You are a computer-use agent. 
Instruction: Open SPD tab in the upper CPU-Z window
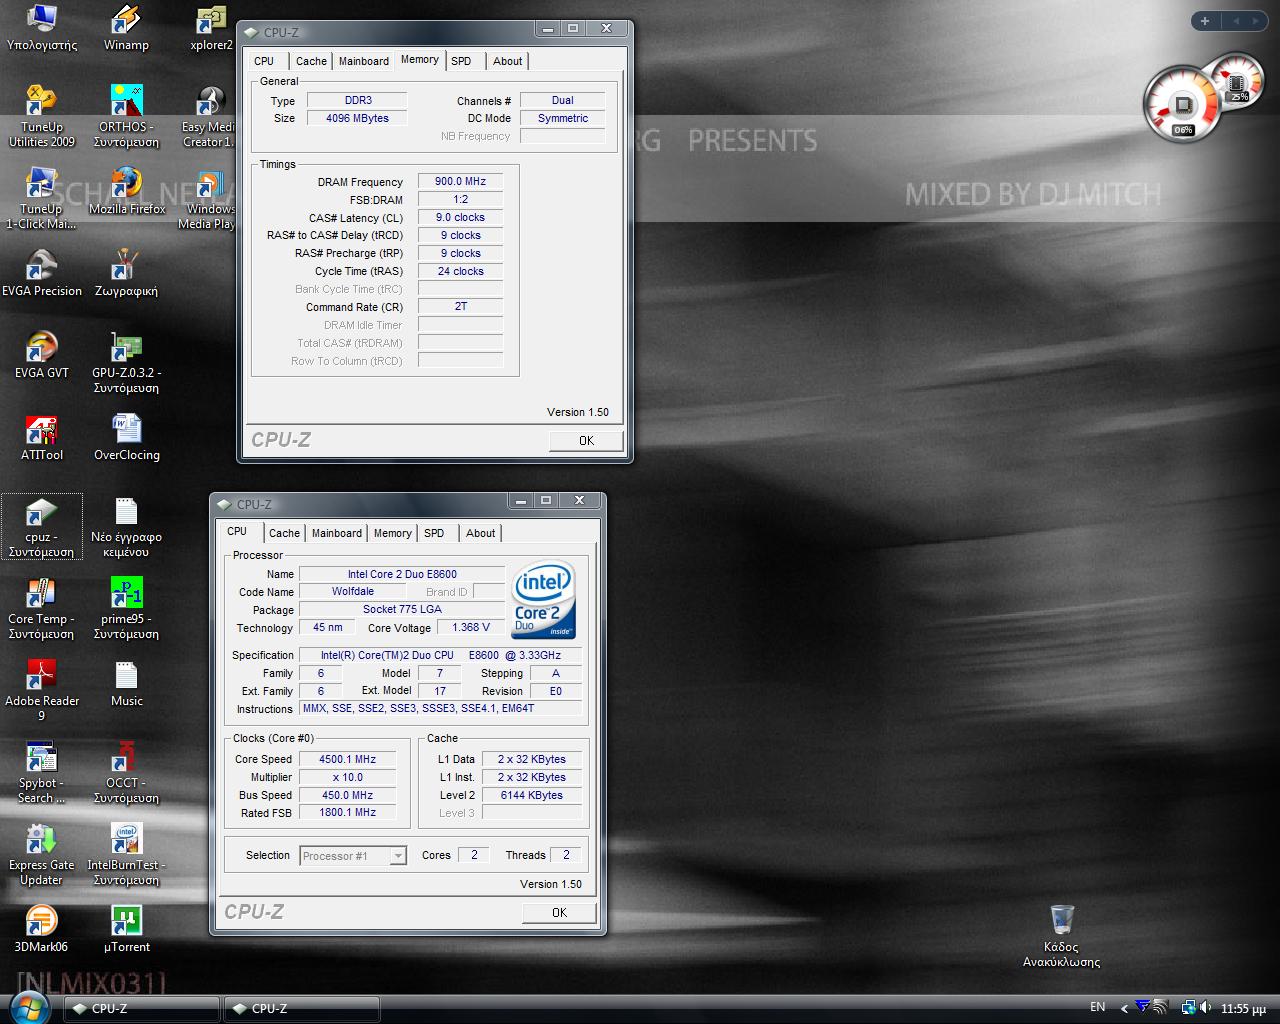point(461,61)
